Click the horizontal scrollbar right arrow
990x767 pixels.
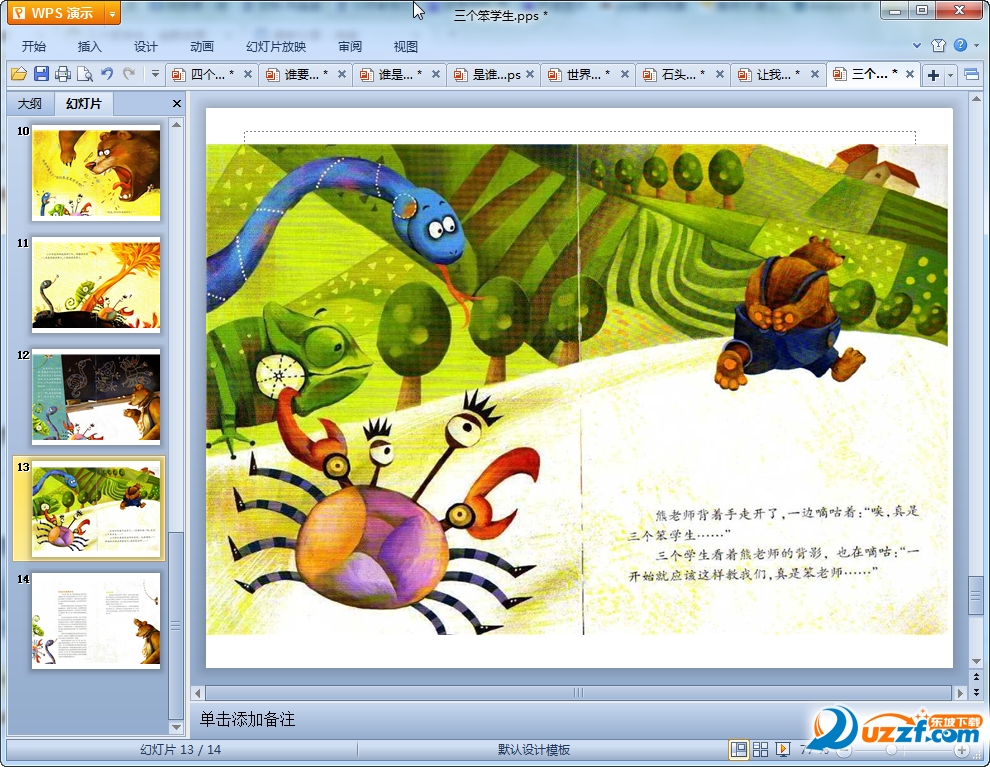tap(960, 693)
